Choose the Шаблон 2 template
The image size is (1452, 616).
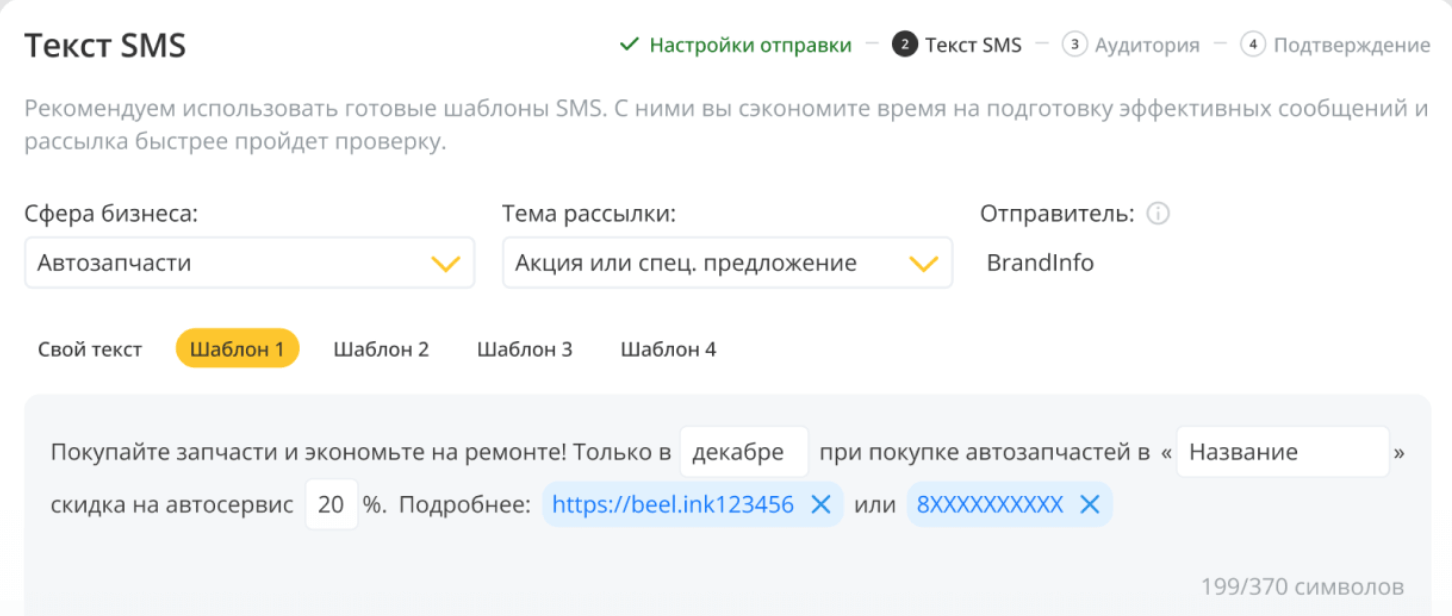click(x=381, y=349)
